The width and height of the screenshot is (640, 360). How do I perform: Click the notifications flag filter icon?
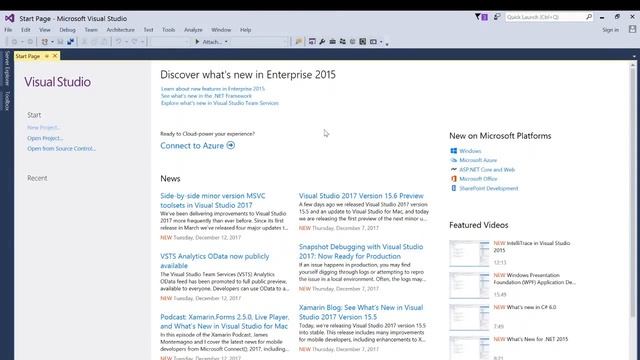point(478,17)
